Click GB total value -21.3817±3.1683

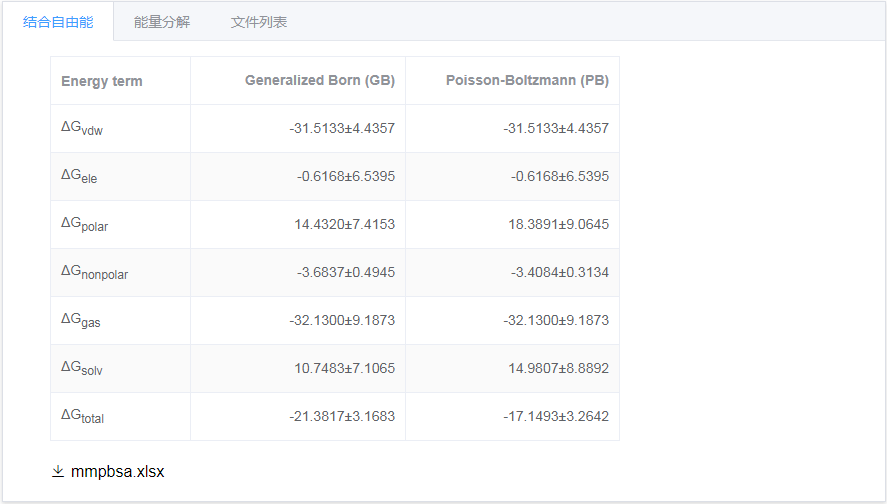pos(342,416)
